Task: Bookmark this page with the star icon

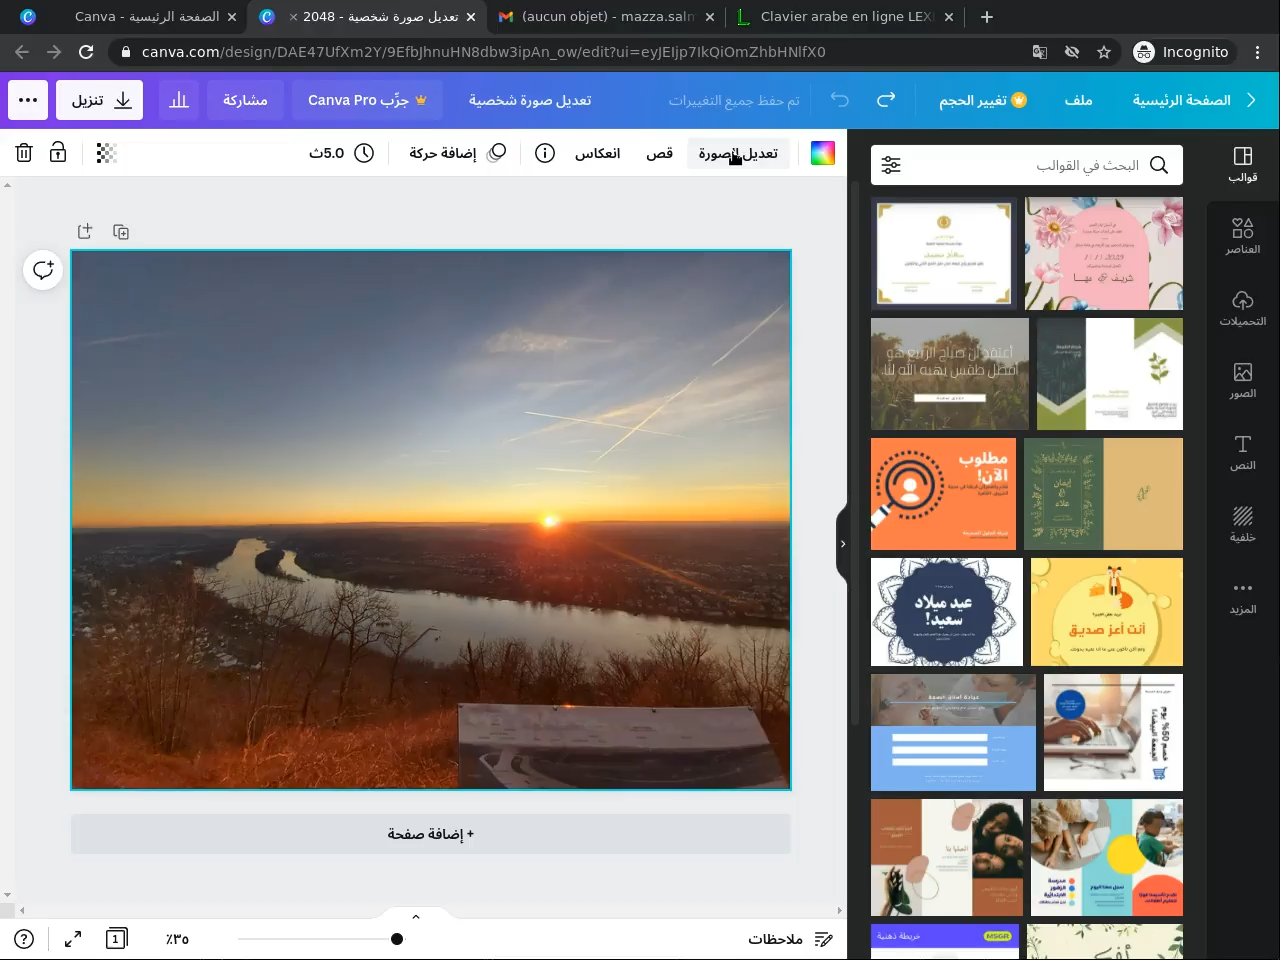Action: click(1104, 52)
